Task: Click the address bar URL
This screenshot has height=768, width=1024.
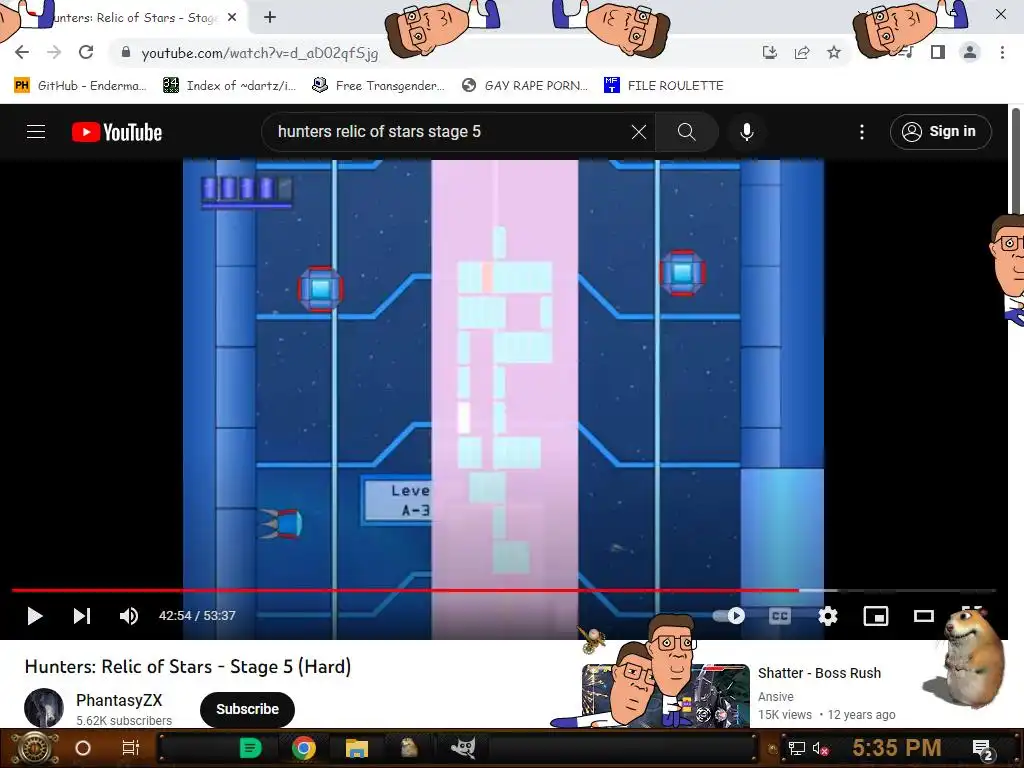Action: click(x=259, y=53)
